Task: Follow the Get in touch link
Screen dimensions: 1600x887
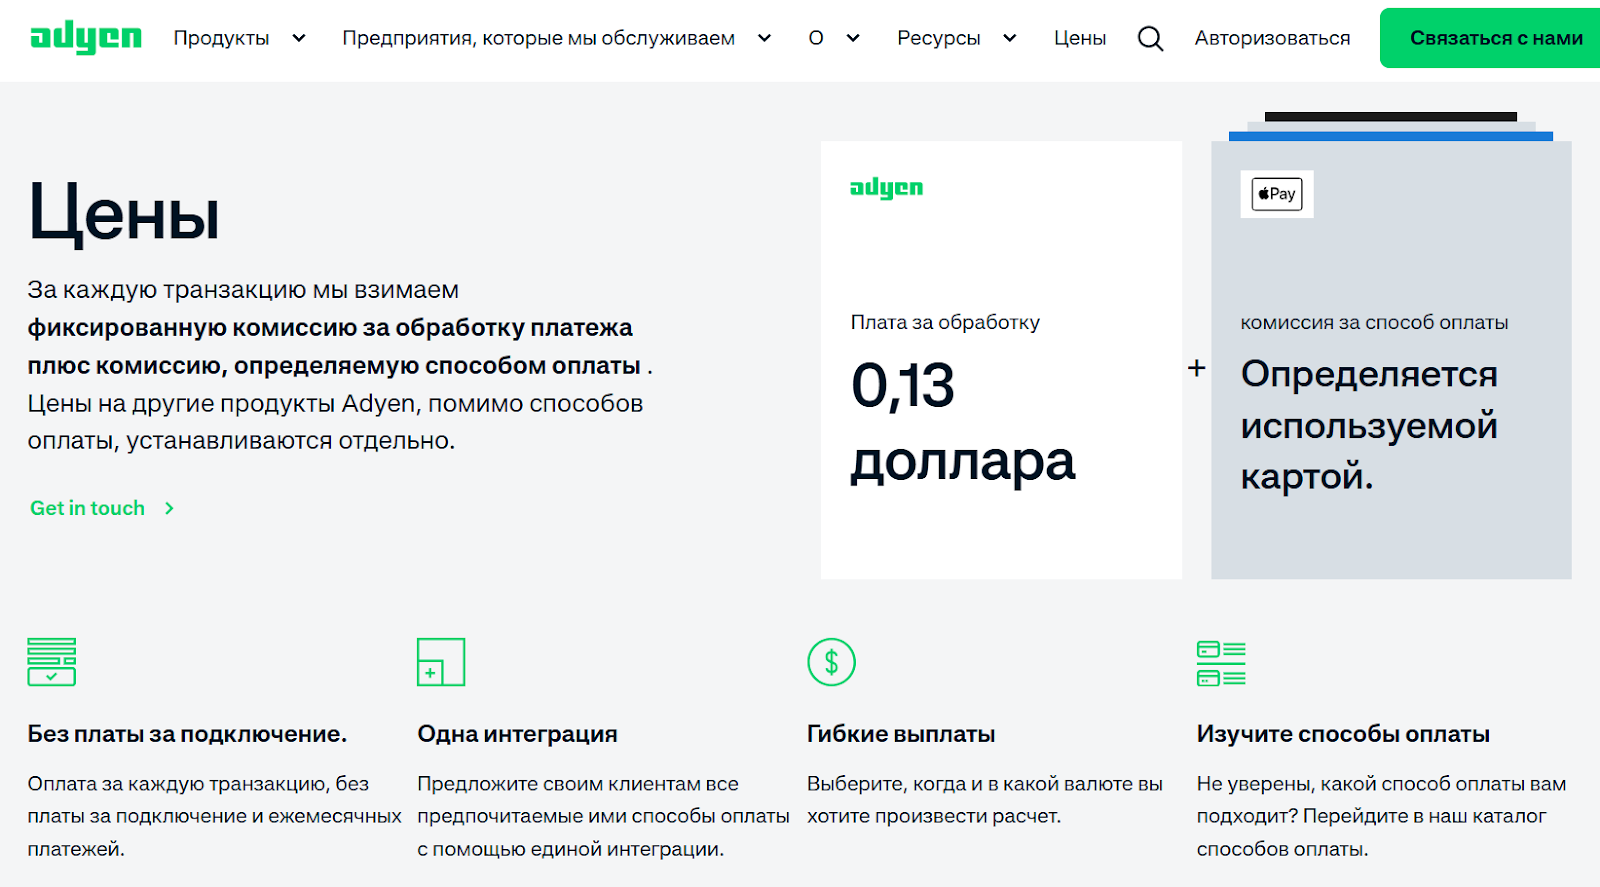Action: pos(87,508)
